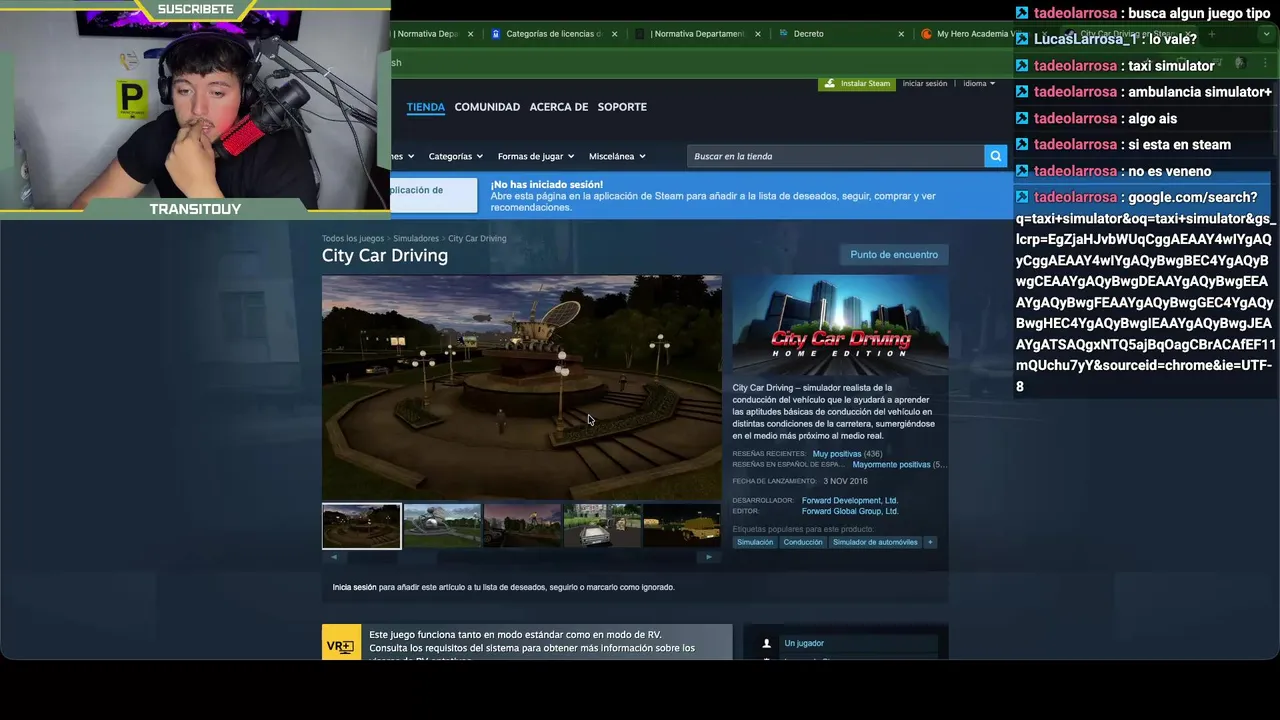This screenshot has width=1280, height=720.
Task: Click chat message "ambulancia simulator+"
Action: (x=1200, y=92)
